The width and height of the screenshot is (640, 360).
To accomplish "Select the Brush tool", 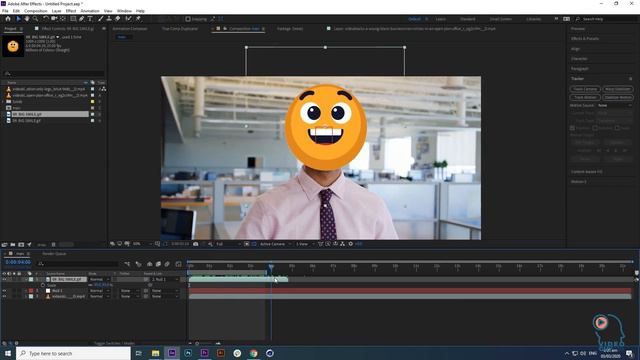I will click(x=100, y=19).
